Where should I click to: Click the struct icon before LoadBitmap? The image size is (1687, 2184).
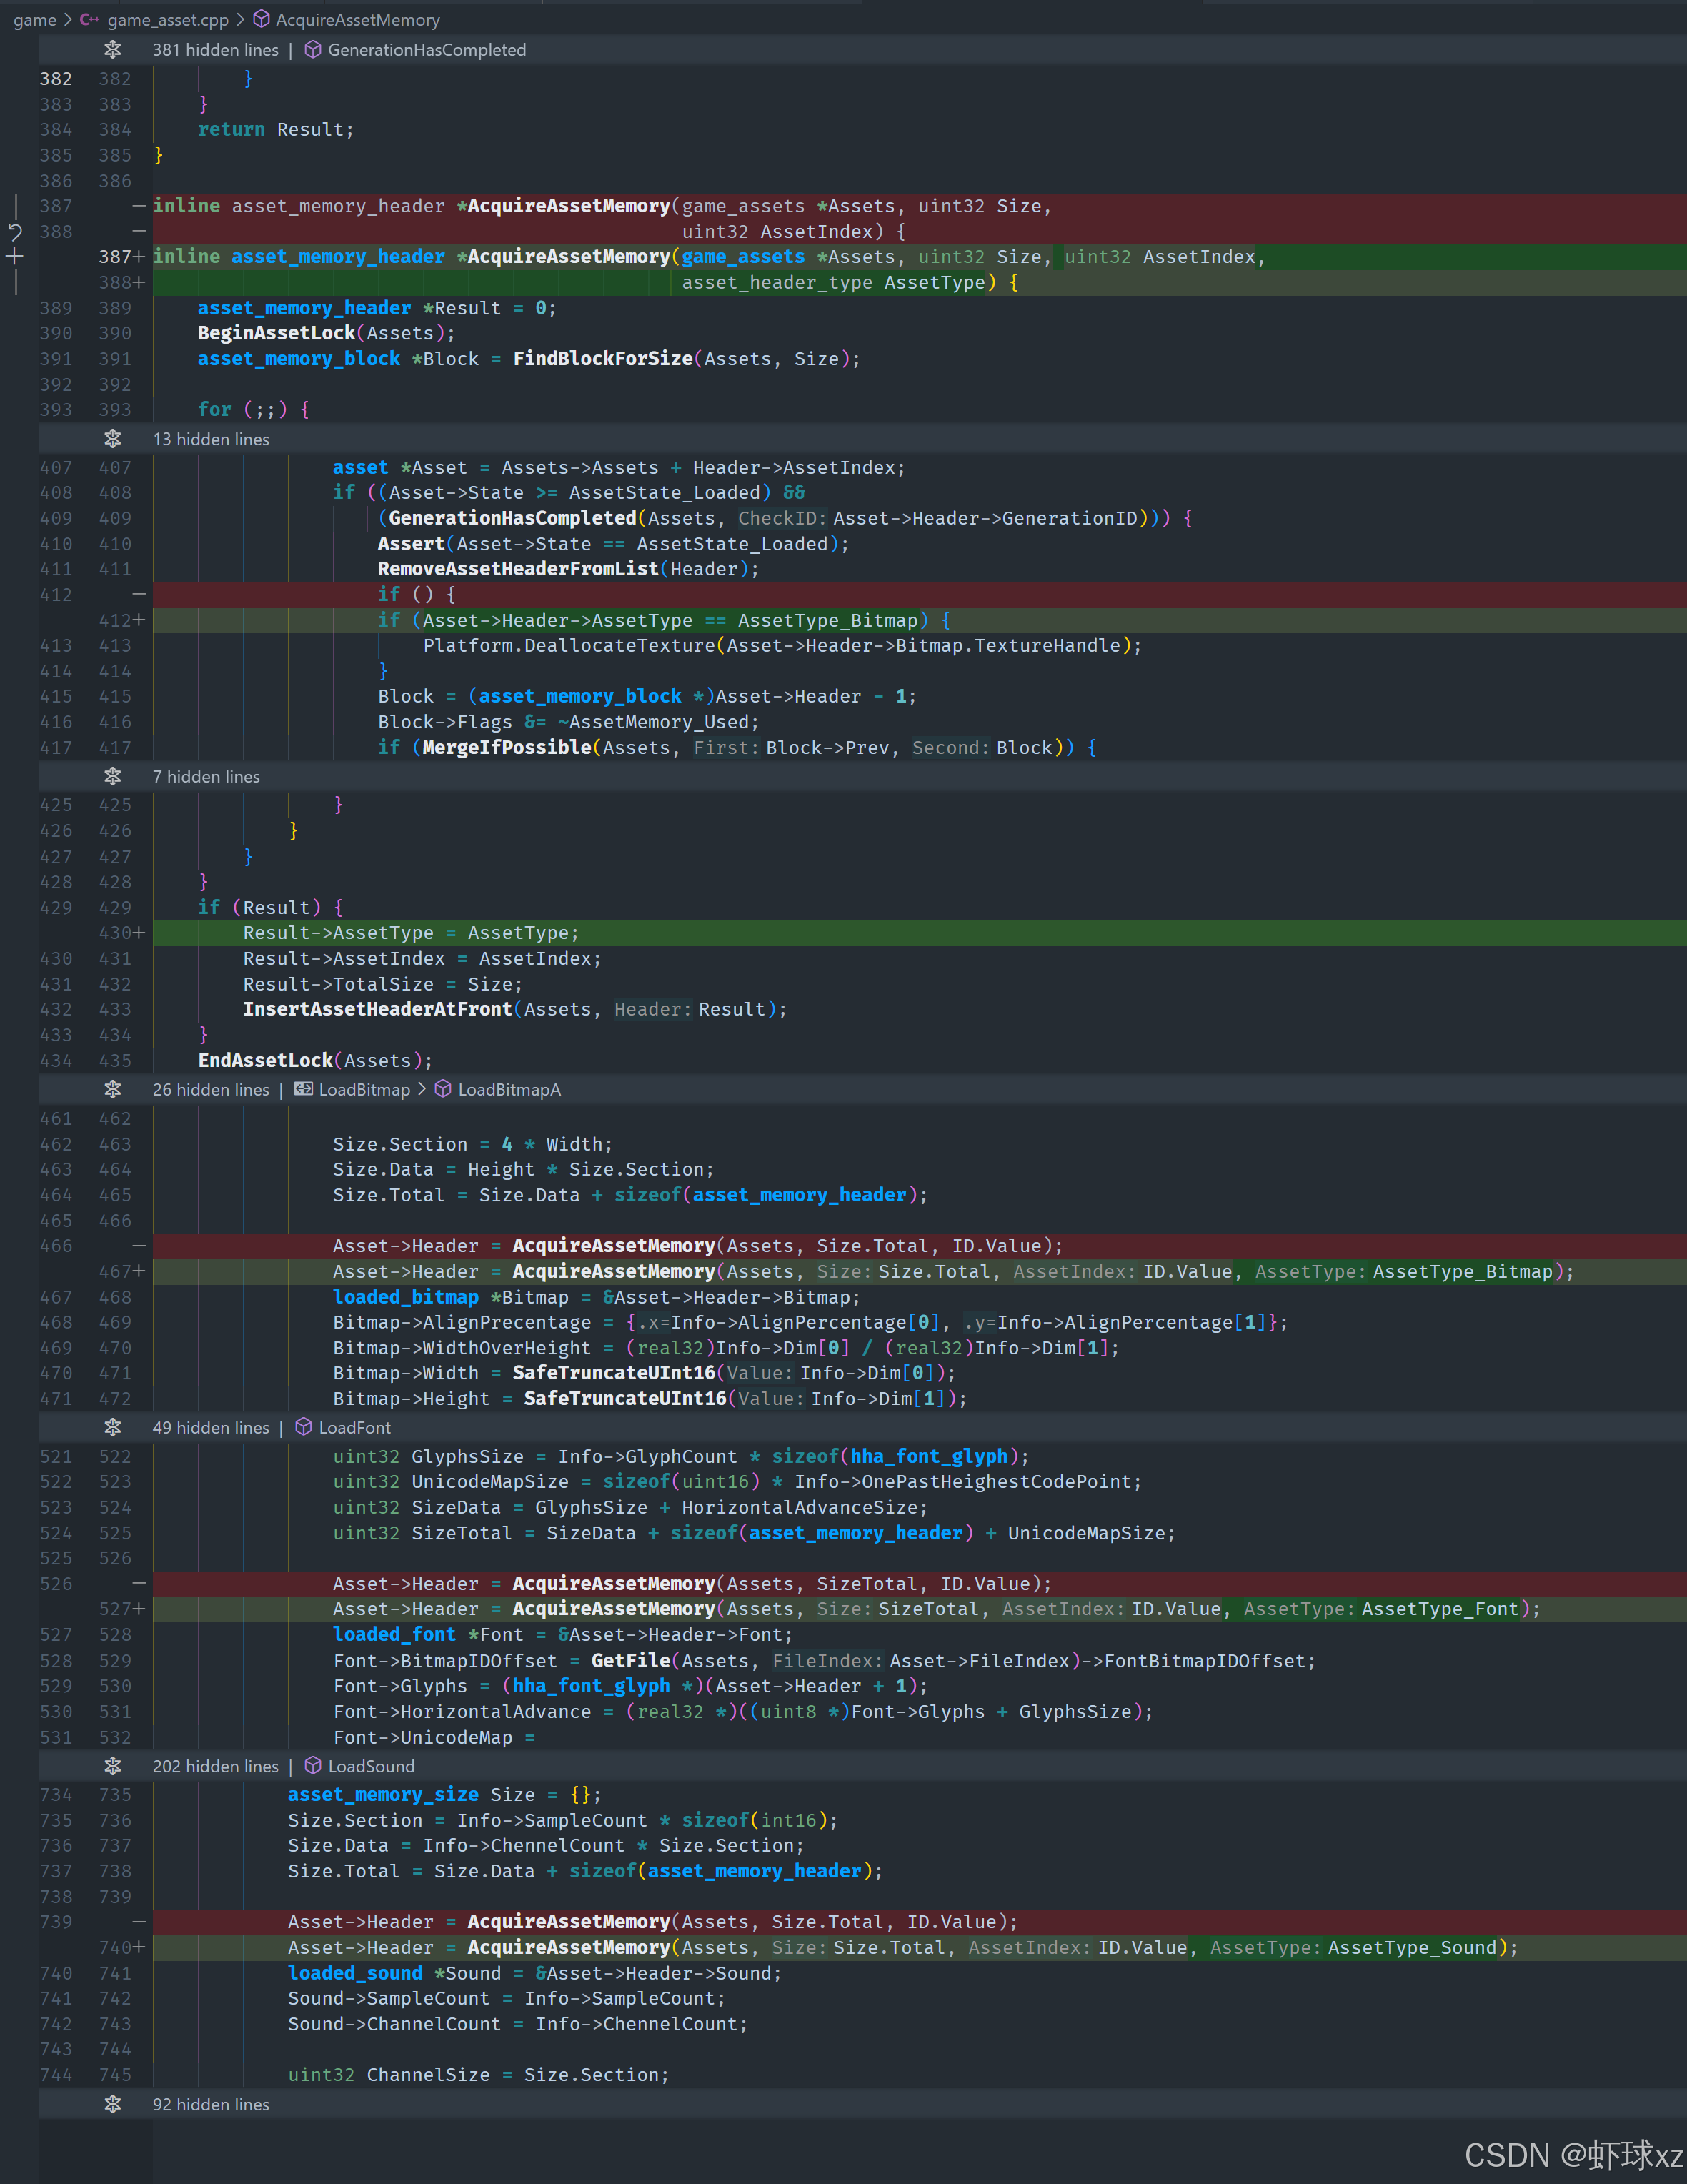point(303,1090)
